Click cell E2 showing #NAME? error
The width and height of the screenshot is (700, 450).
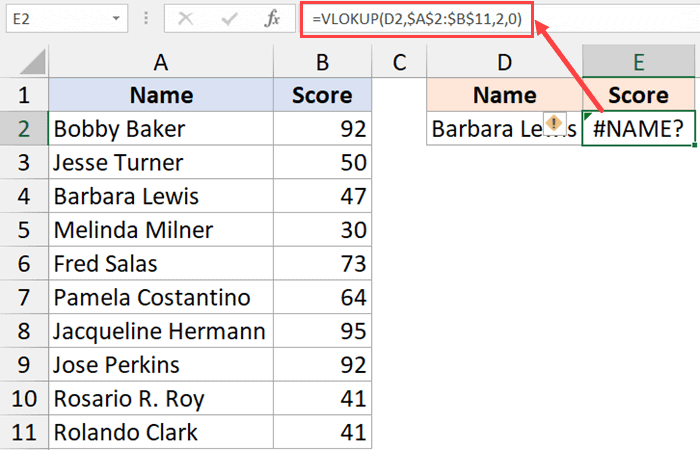coord(639,130)
